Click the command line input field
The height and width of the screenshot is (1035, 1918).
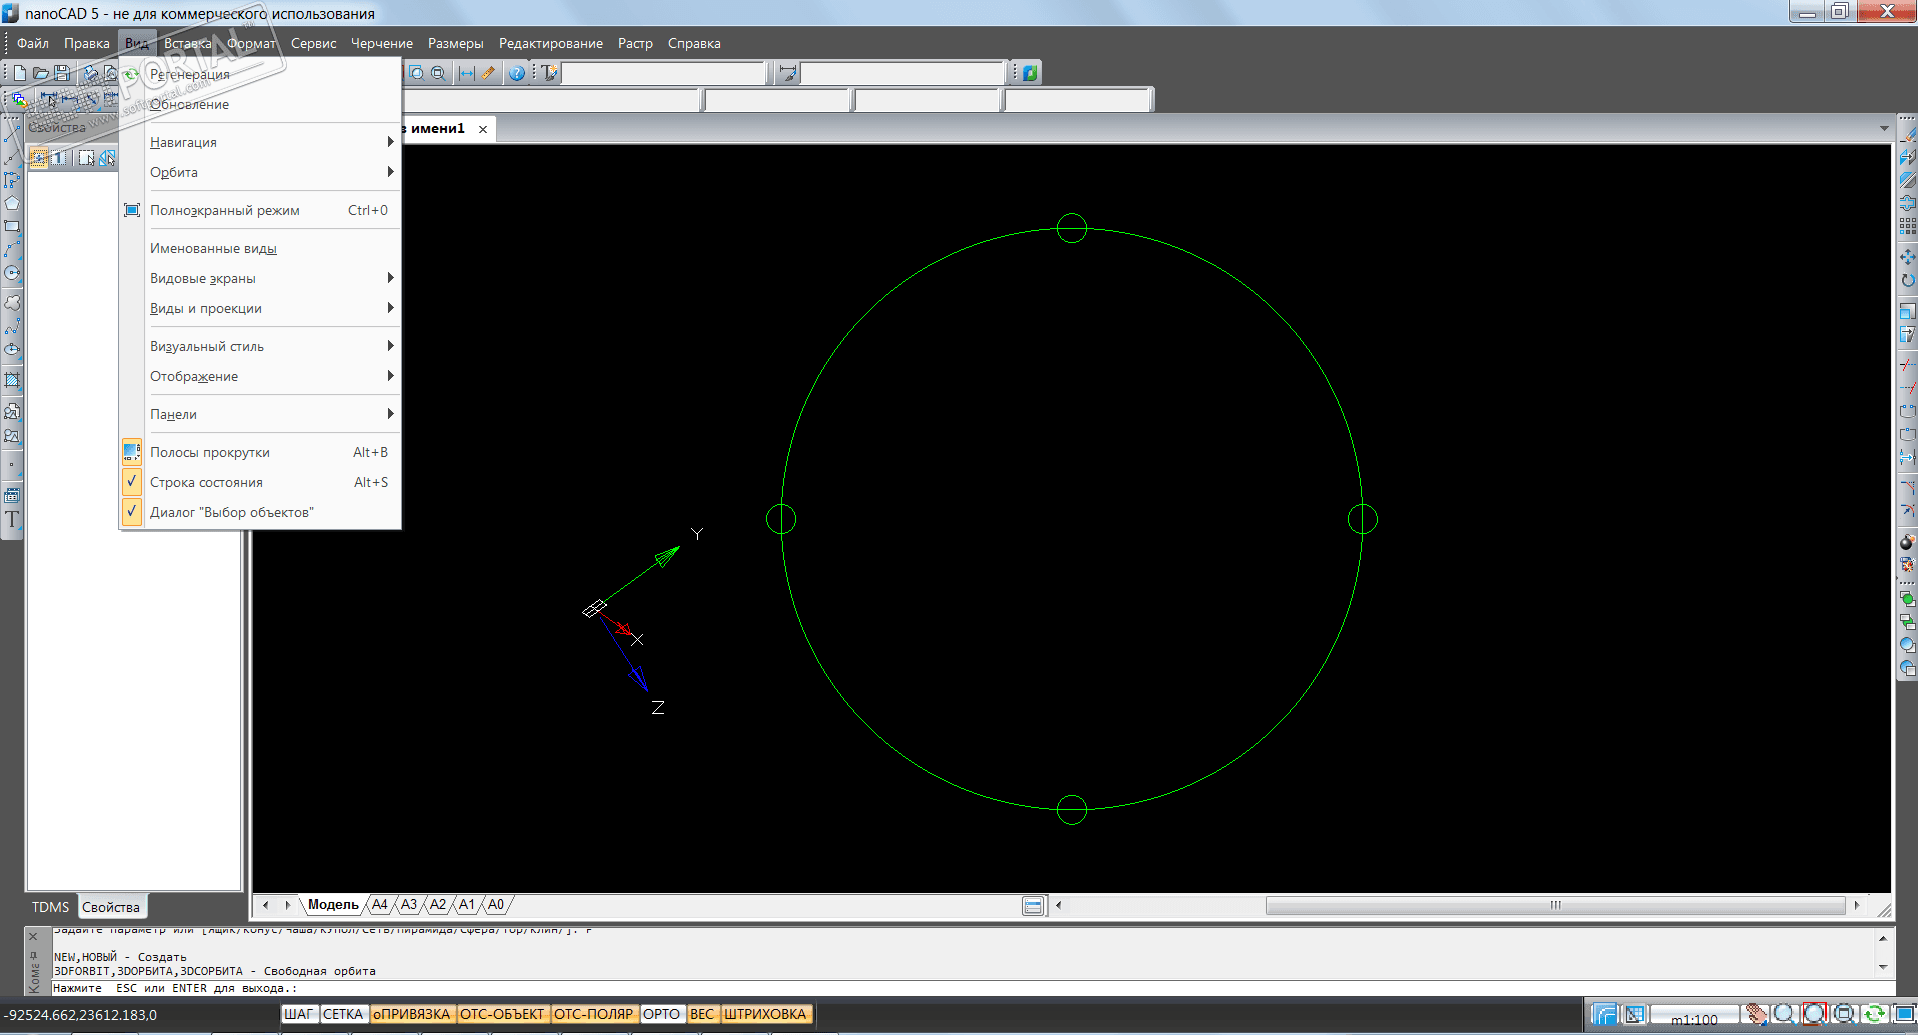point(965,988)
